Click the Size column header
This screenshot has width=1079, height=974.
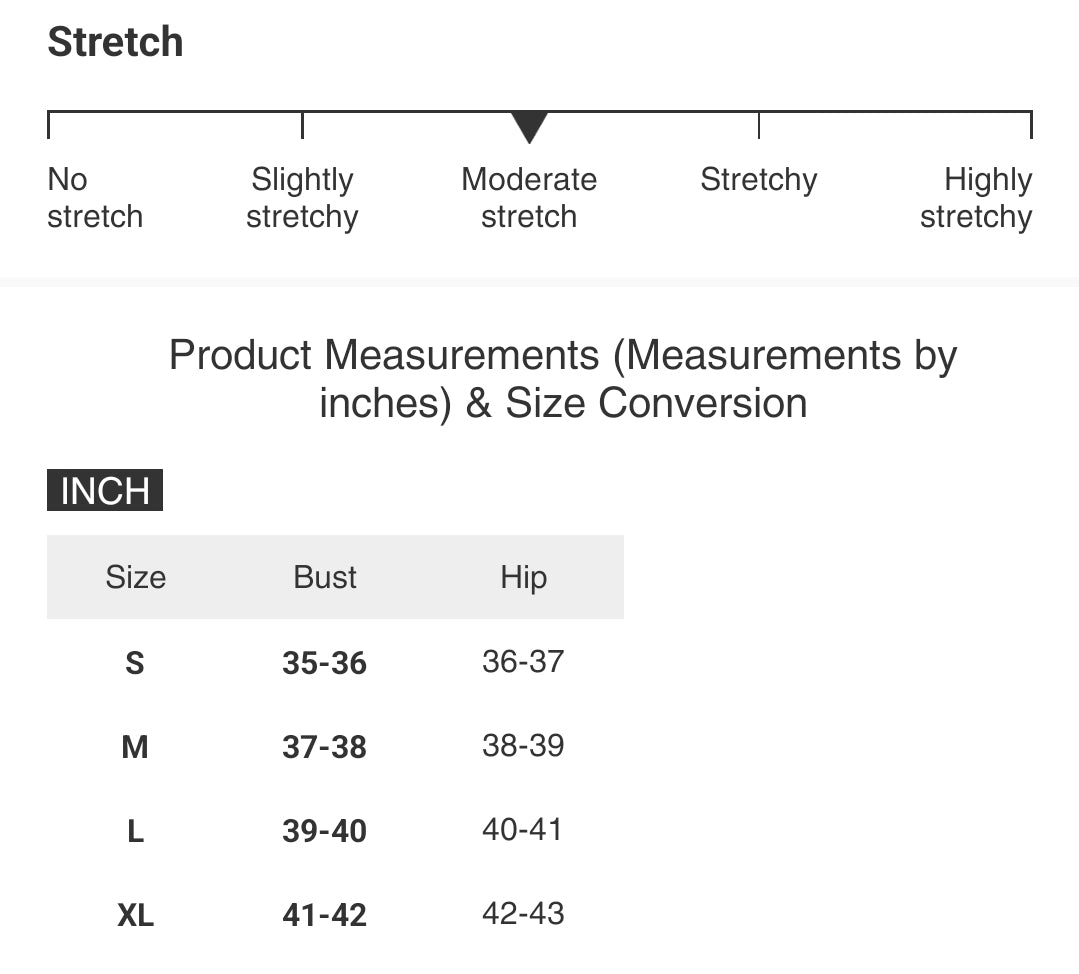pos(135,577)
